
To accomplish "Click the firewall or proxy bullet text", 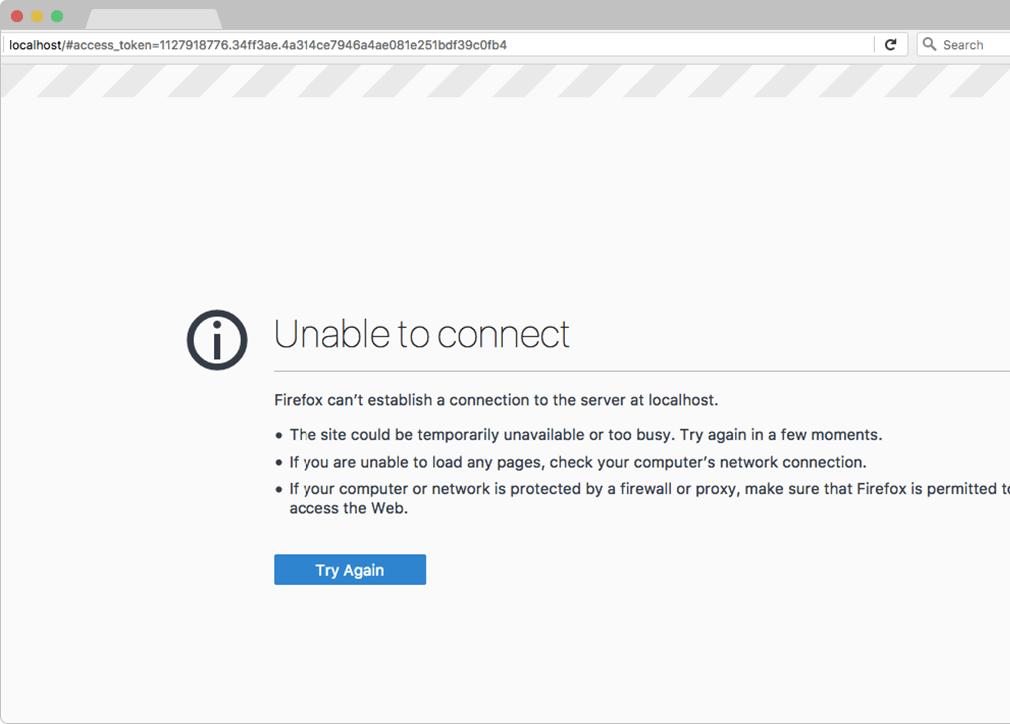I will 640,489.
